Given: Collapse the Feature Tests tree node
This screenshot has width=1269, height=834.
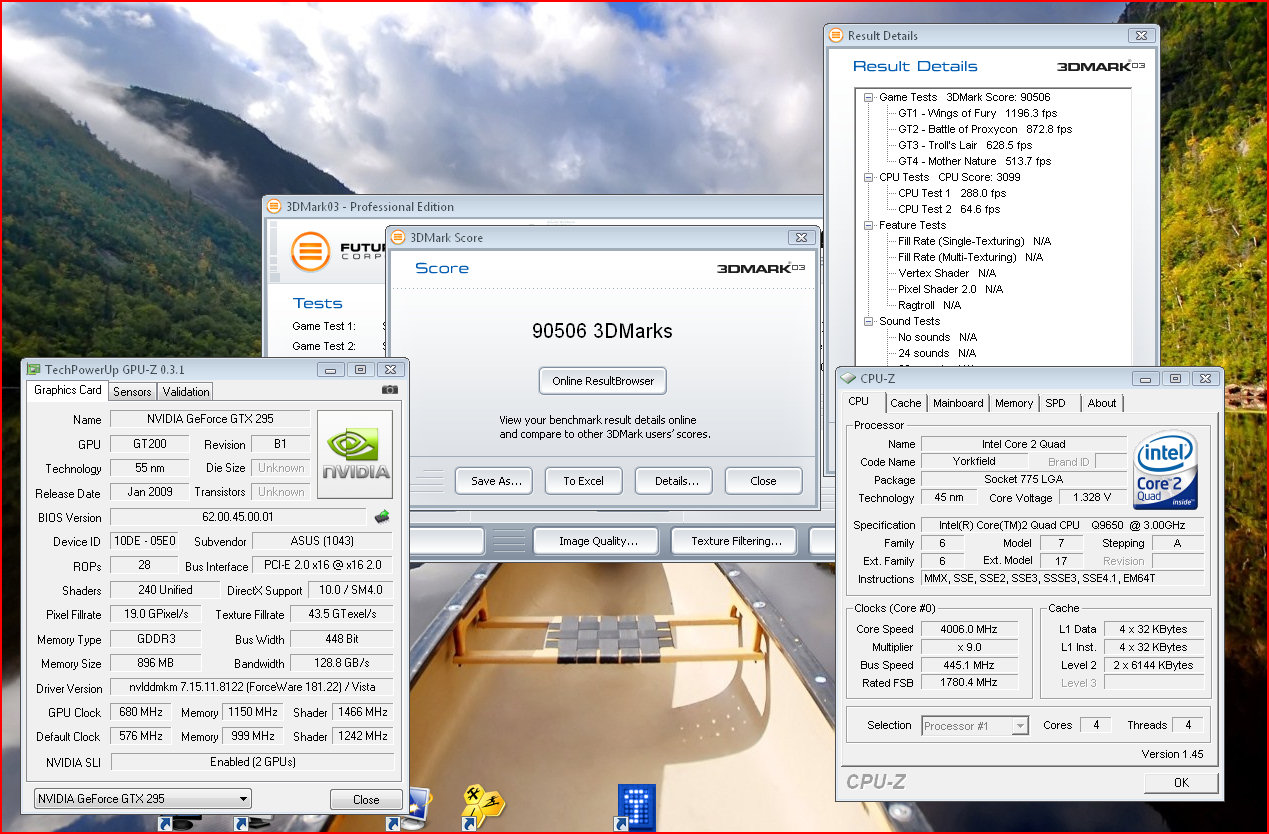Looking at the screenshot, I should 867,225.
